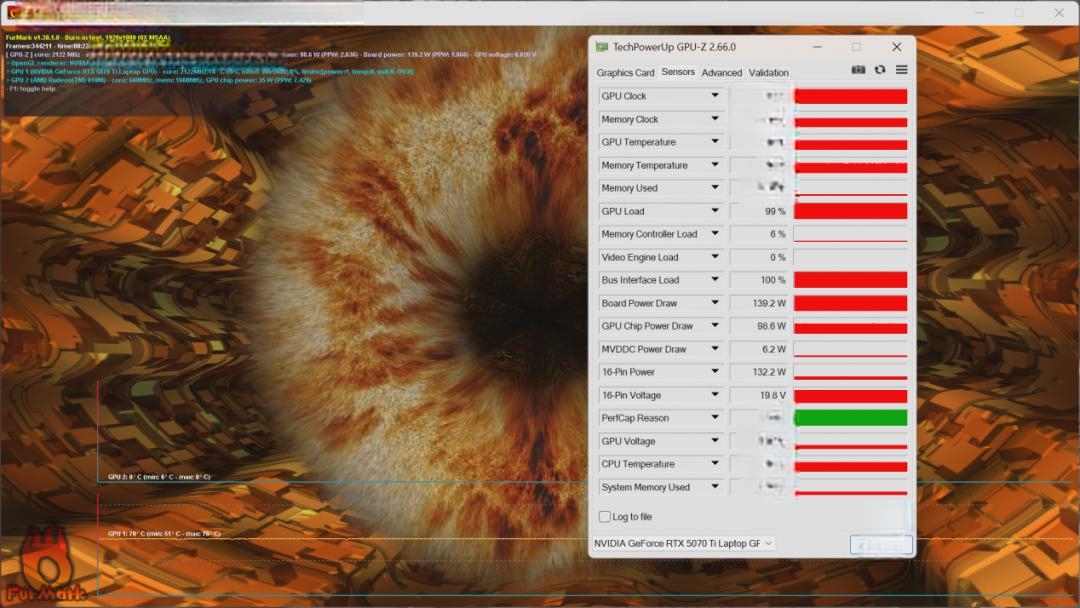Open the Bus Interface Load dropdown

[x=715, y=280]
